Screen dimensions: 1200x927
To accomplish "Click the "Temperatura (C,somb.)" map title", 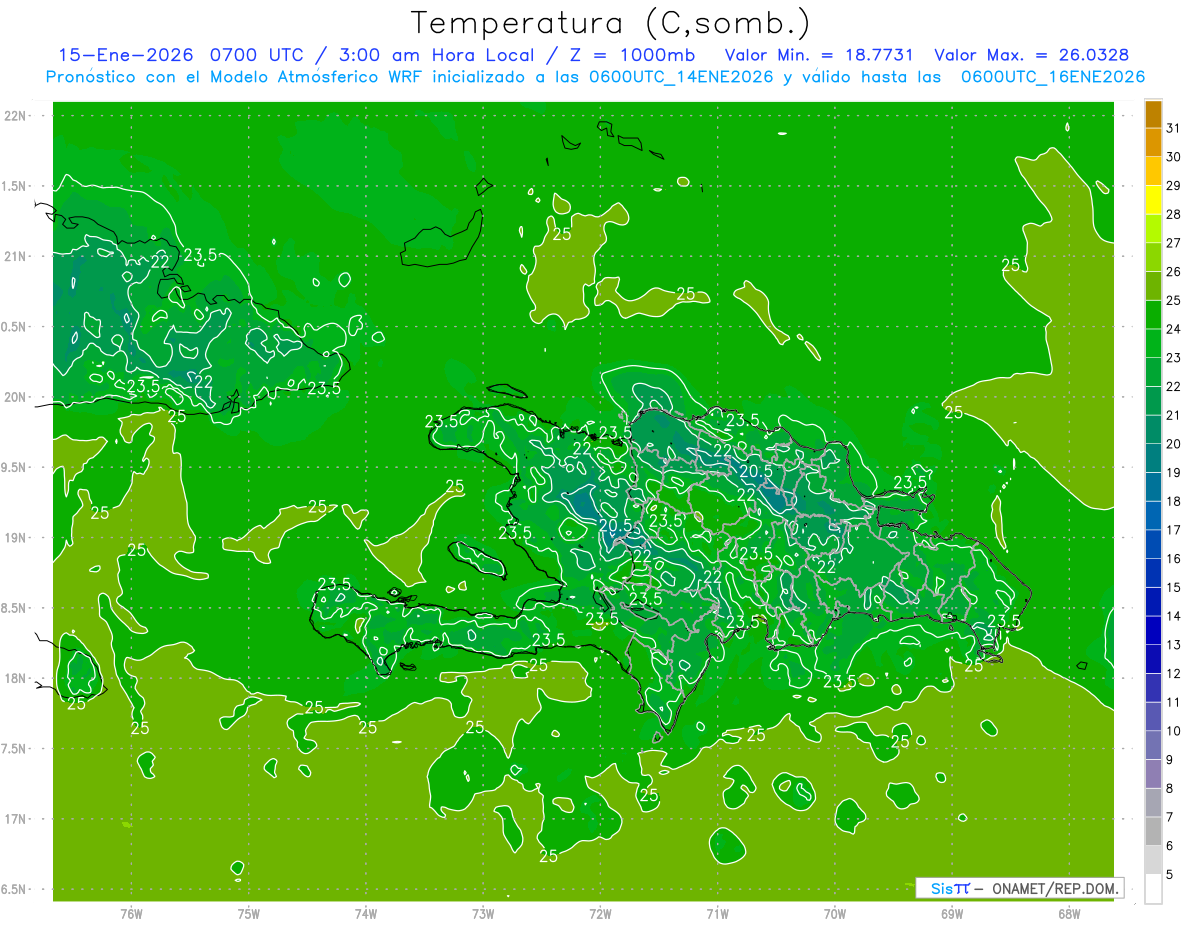I will (611, 23).
